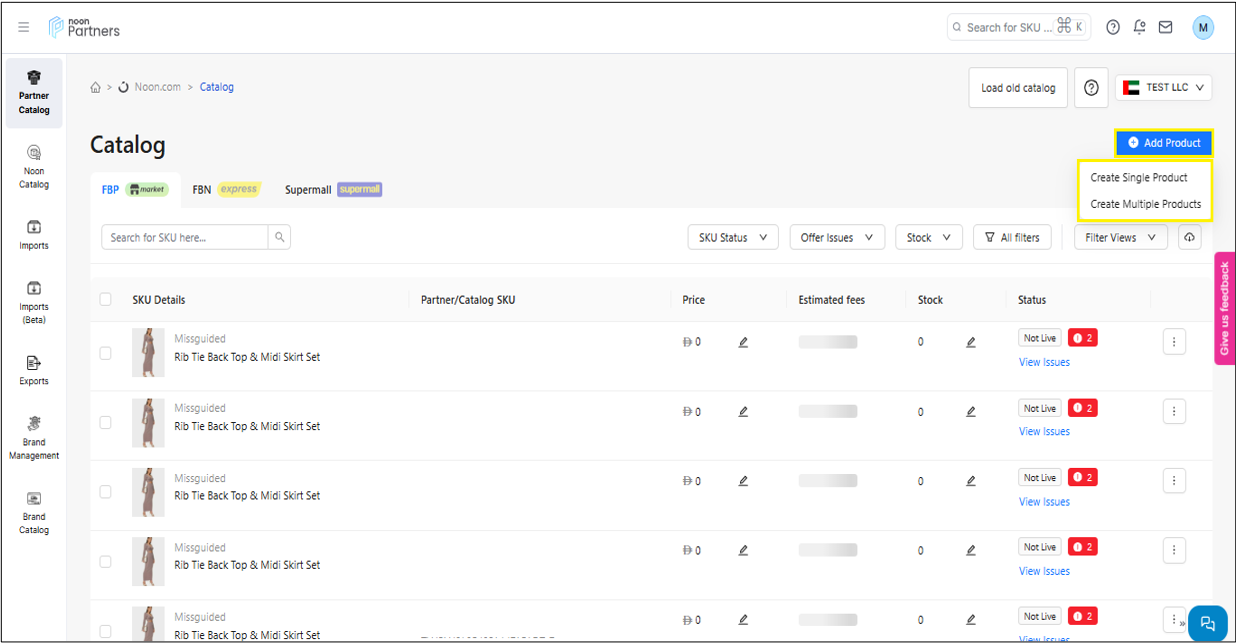The width and height of the screenshot is (1236, 643).
Task: Open Imports in sidebar
Action: point(34,235)
